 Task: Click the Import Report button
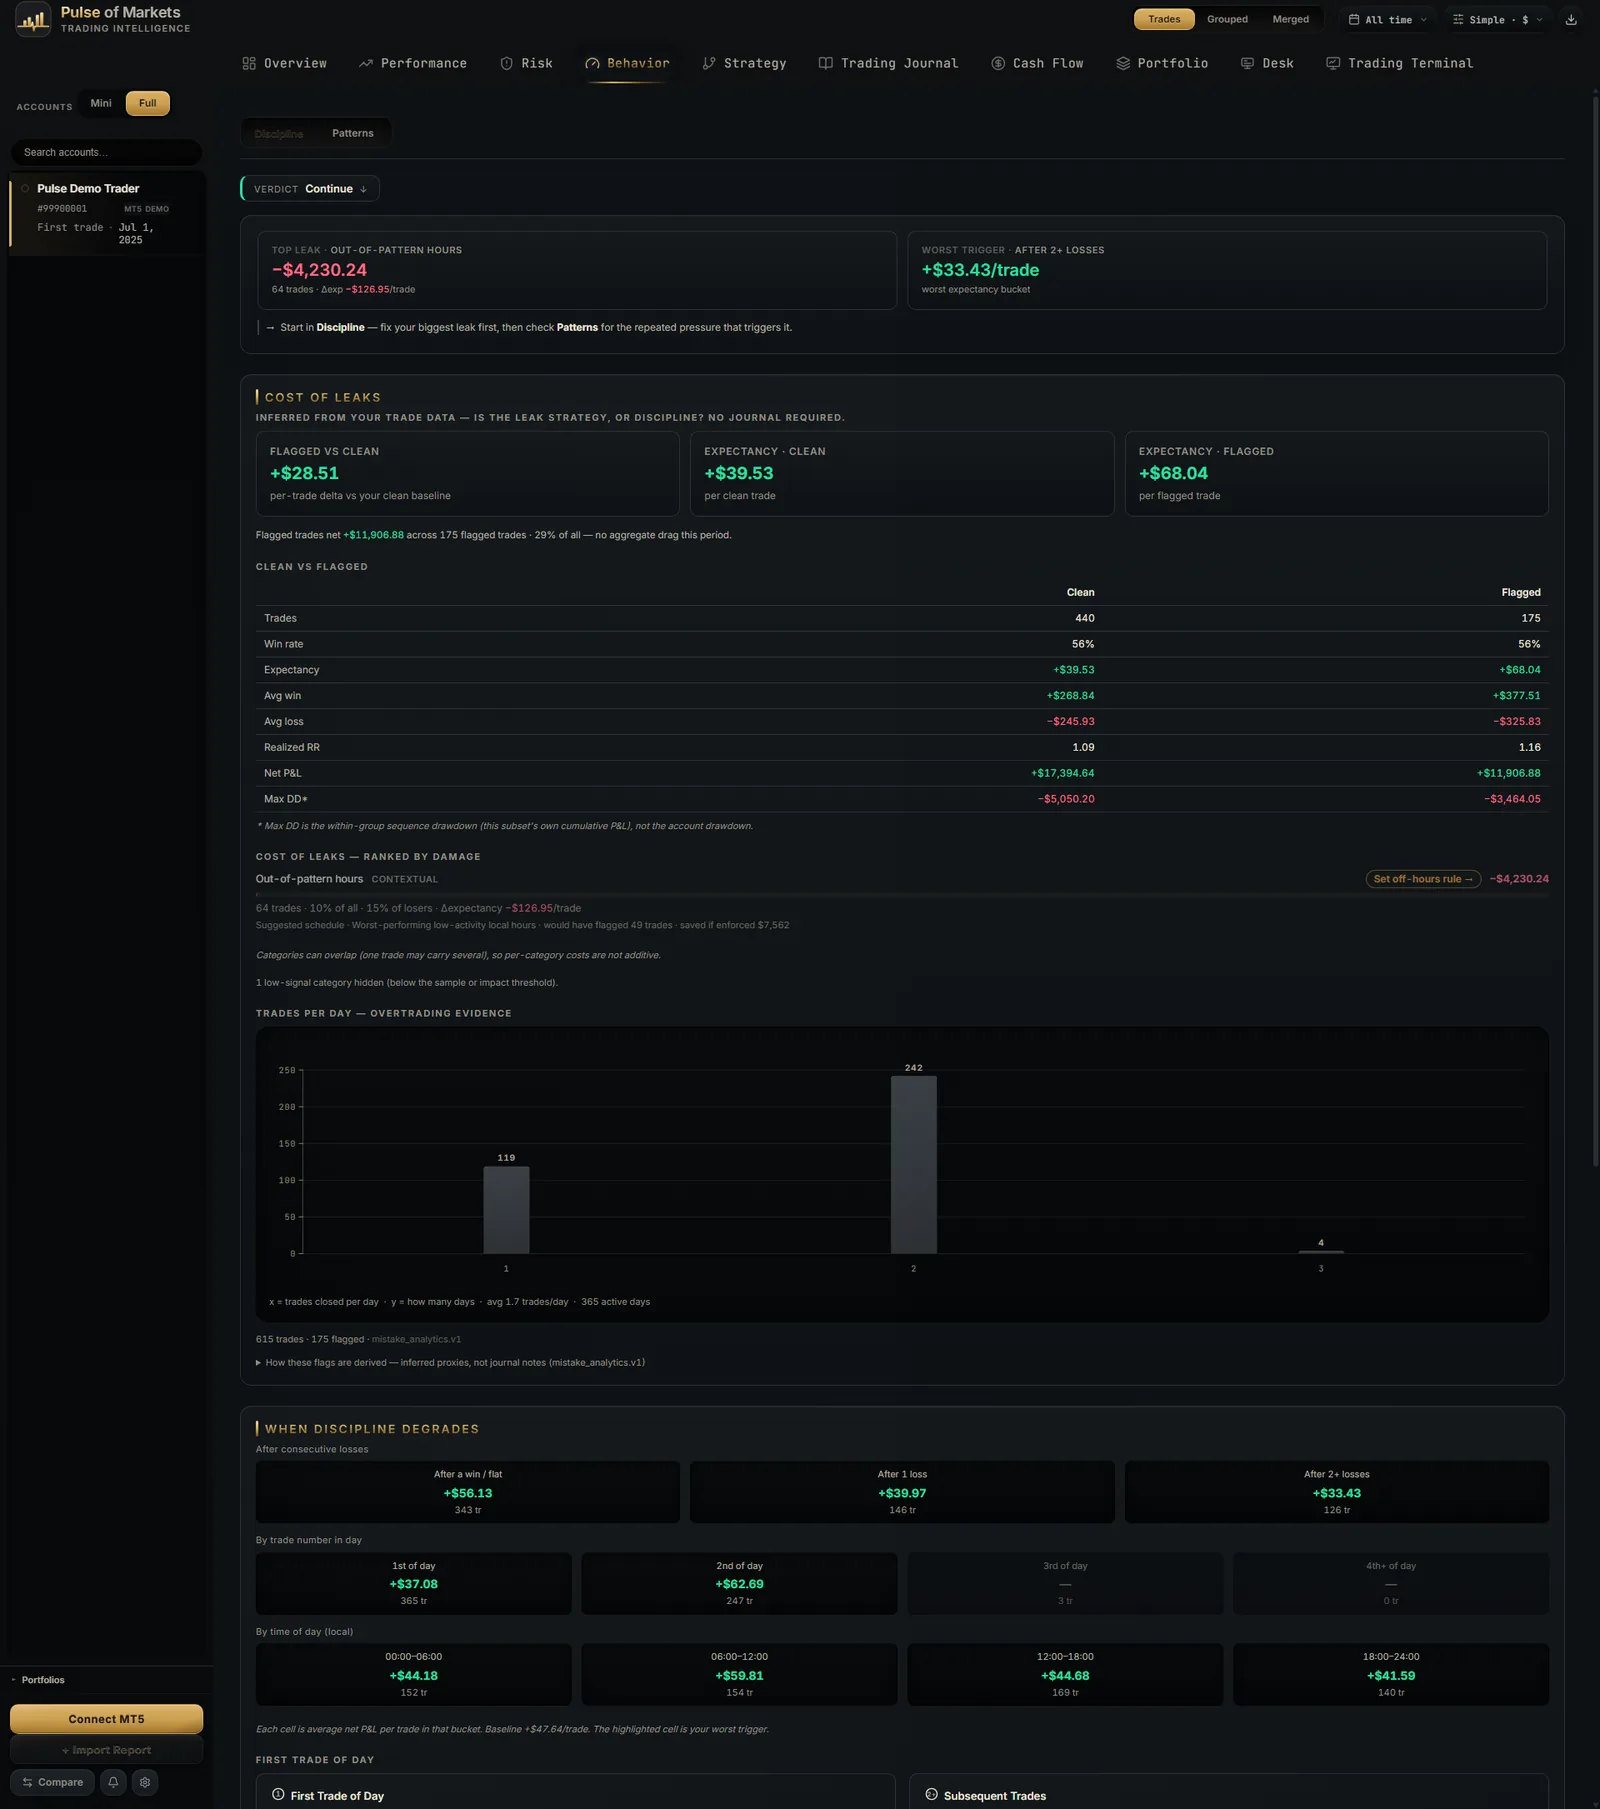106,1750
